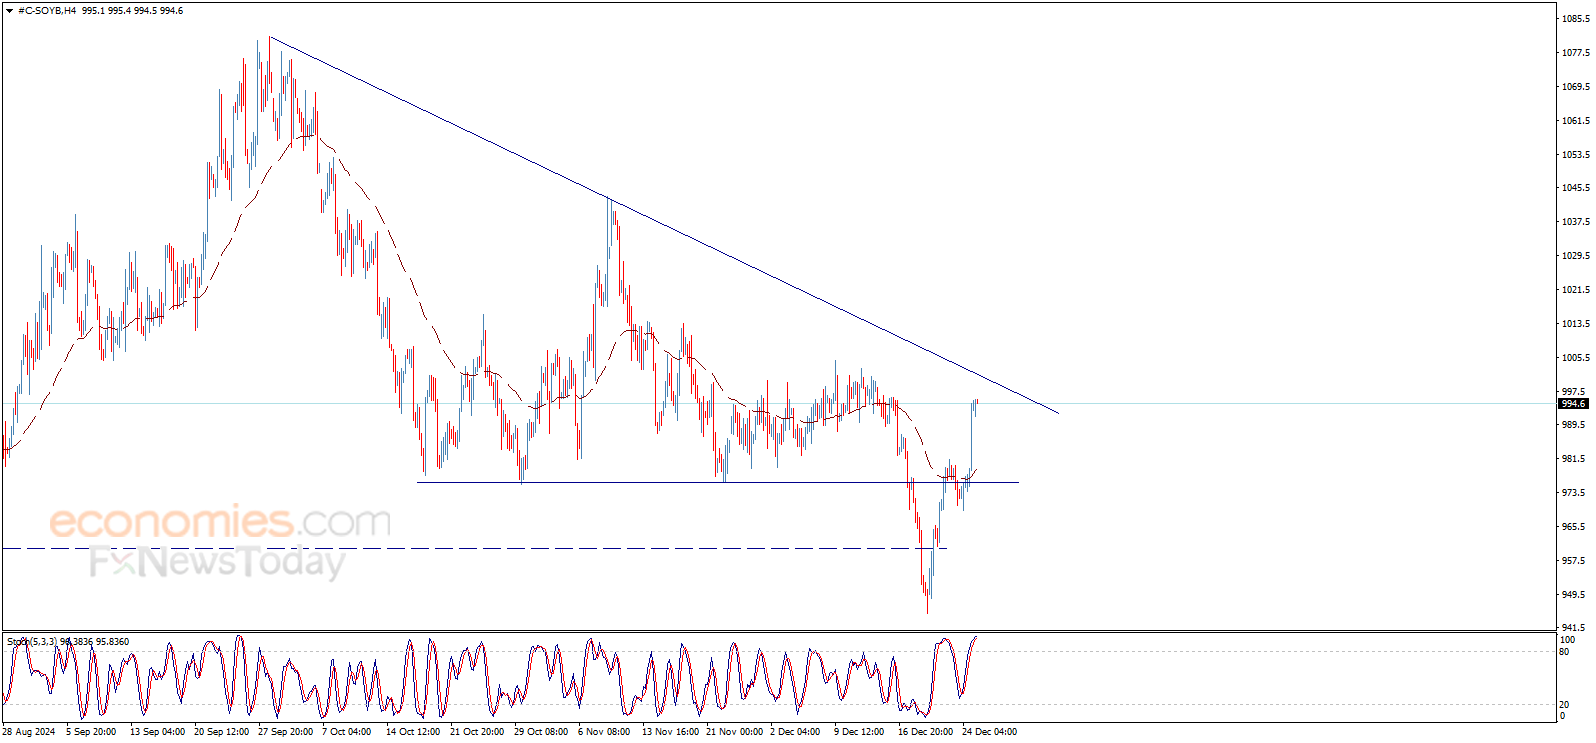This screenshot has height=743, width=1596.
Task: Click the 13 Sep 04:00 time label
Action: [x=158, y=732]
